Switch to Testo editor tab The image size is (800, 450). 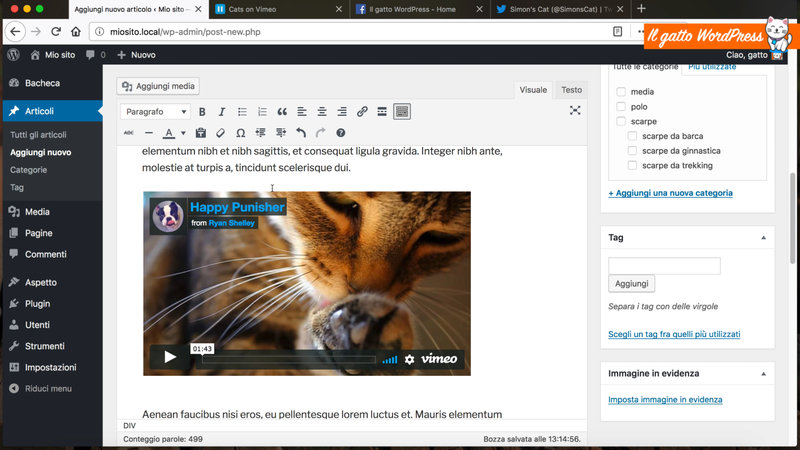(x=571, y=90)
